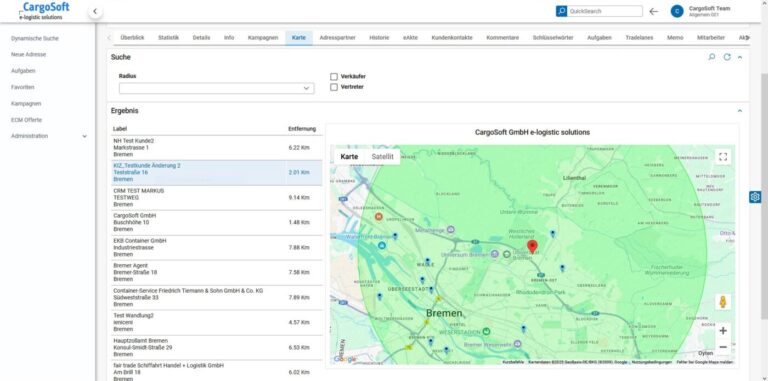The width and height of the screenshot is (768, 381).
Task: Select the Test Wandlung2 row
Action: click(217, 322)
